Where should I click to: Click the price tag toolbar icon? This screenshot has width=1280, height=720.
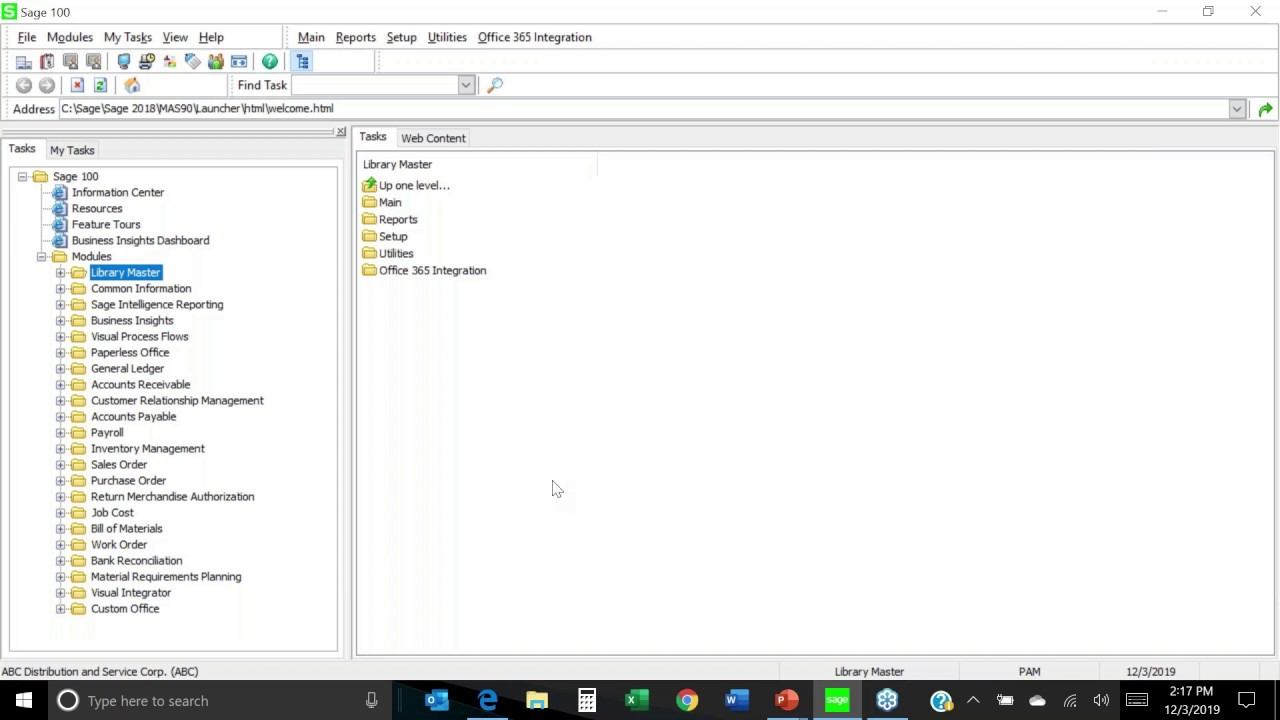click(193, 62)
